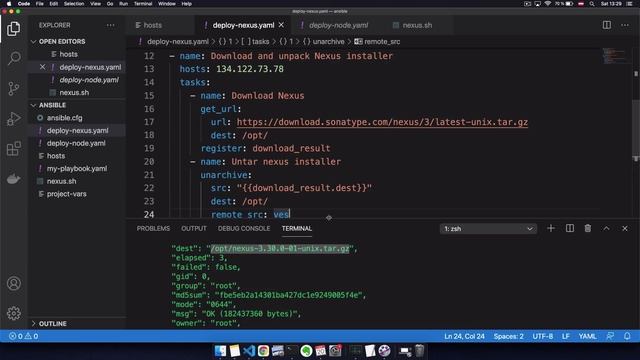640x360 pixels.
Task: Close deploy-nexus.yaml in Open Editors
Action: point(42,67)
